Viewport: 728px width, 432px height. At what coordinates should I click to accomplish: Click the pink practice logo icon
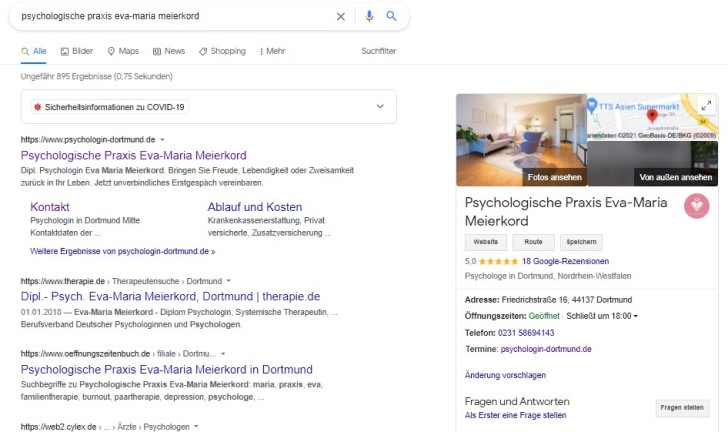click(696, 206)
